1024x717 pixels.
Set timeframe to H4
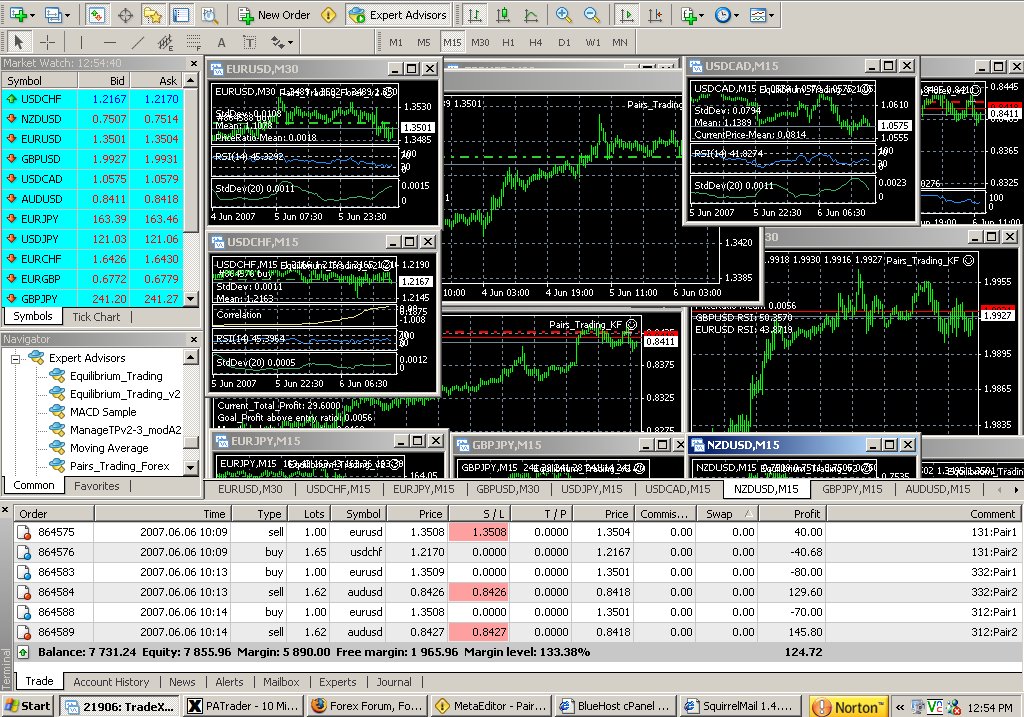coord(536,42)
